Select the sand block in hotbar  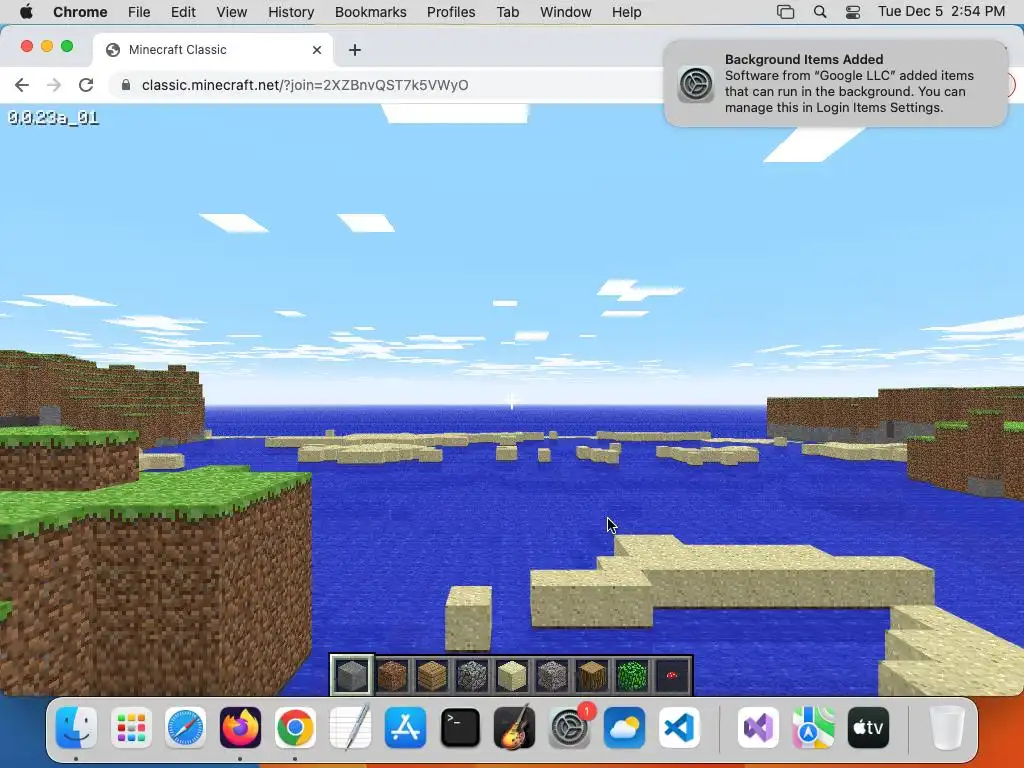(x=511, y=675)
